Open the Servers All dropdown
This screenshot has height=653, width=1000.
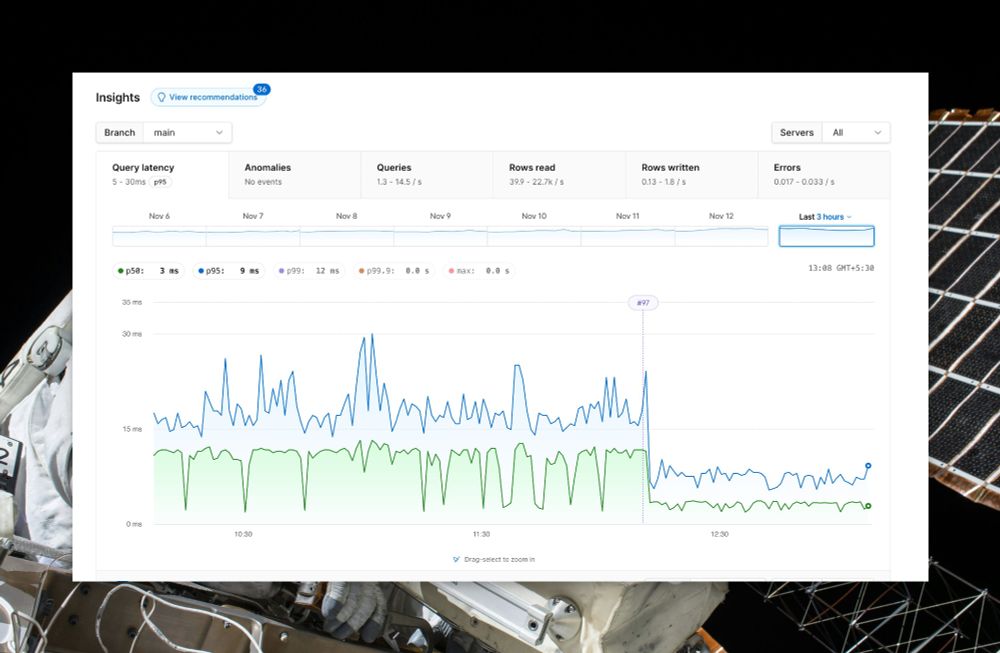pyautogui.click(x=830, y=133)
